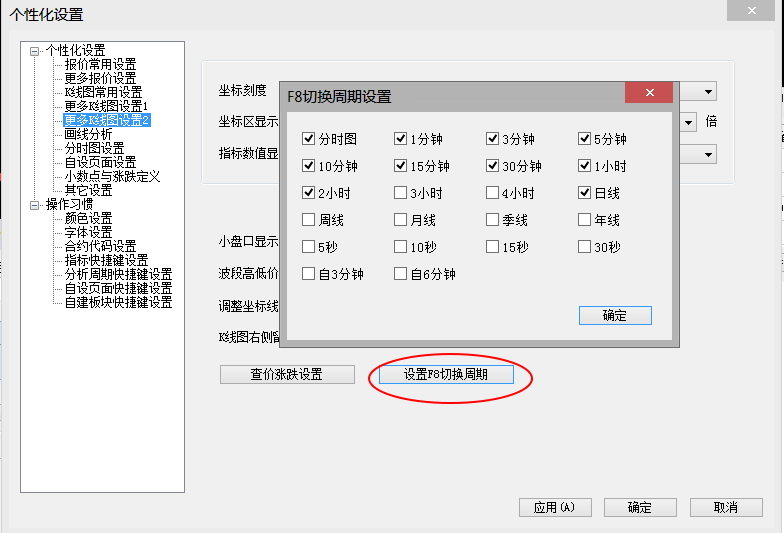Open the 坐标刻度 dropdown arrow
Screen dimensions: 784x533
coord(708,92)
